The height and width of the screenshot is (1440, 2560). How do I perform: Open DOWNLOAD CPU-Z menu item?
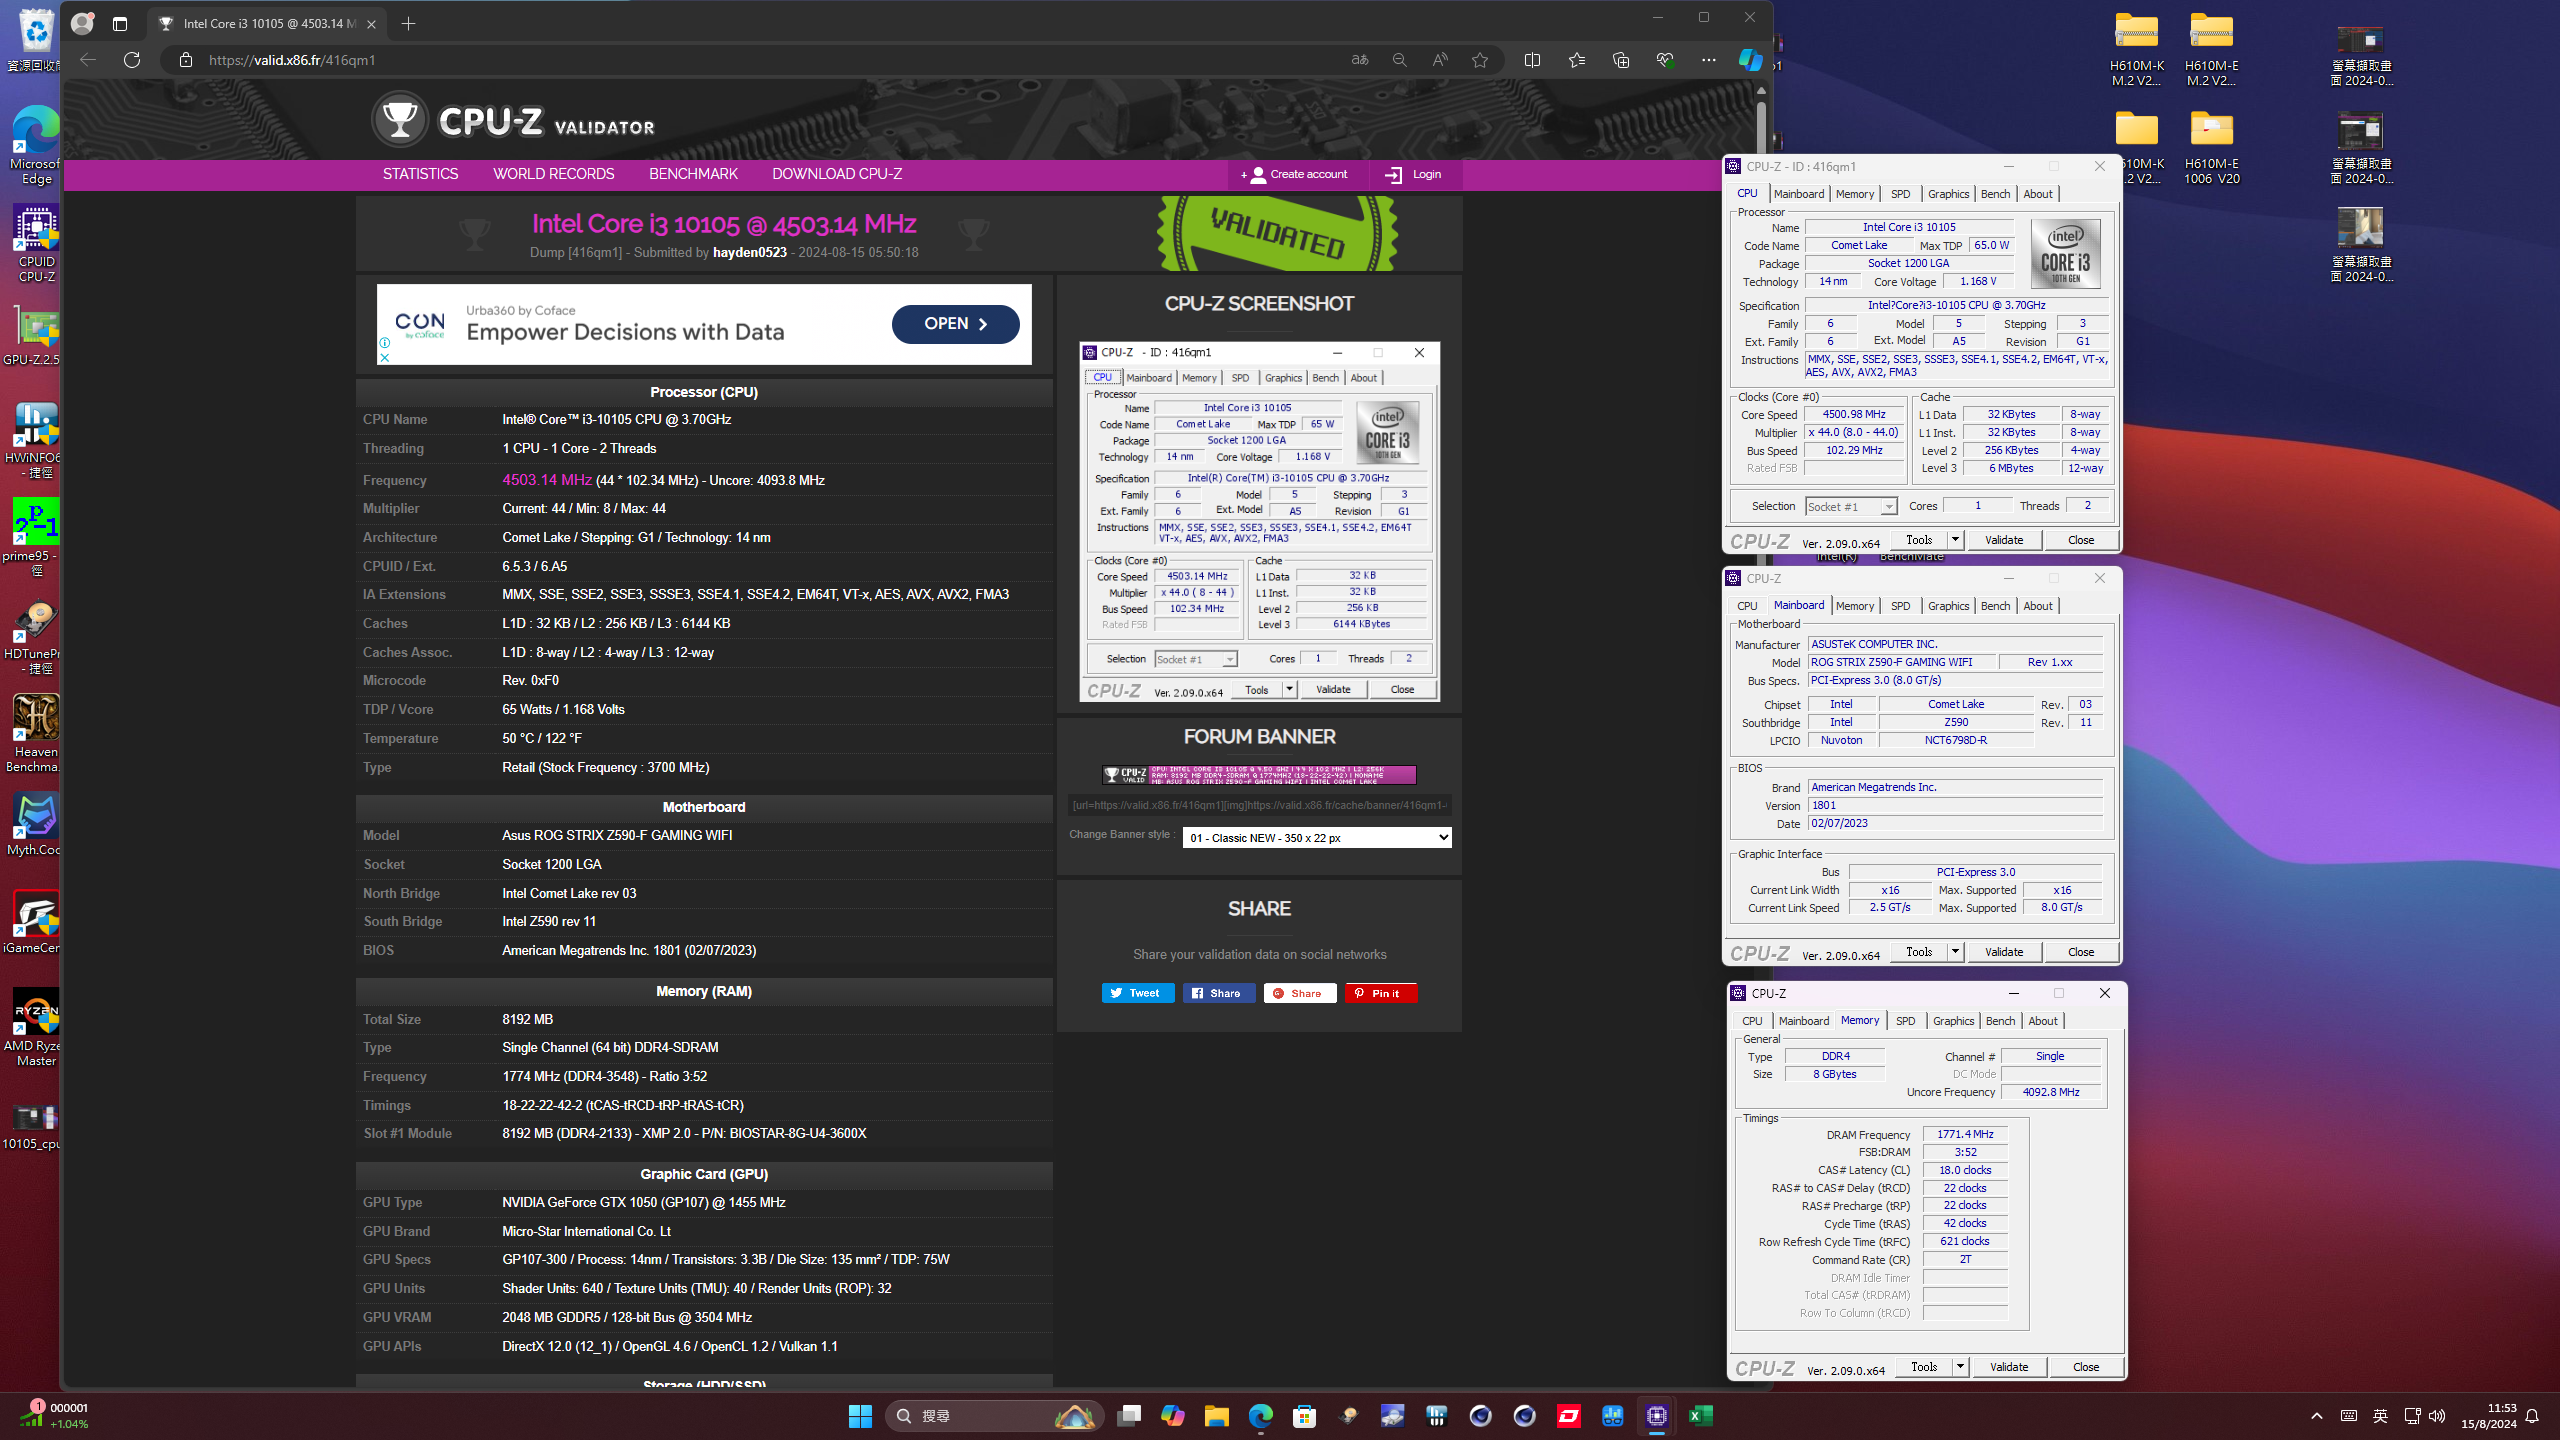pos(837,174)
